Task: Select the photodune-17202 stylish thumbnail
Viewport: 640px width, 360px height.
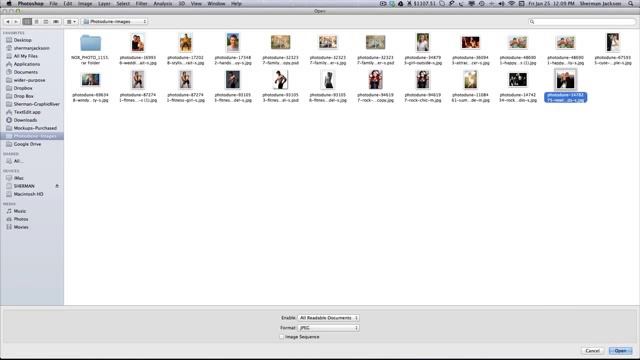Action: tap(185, 42)
